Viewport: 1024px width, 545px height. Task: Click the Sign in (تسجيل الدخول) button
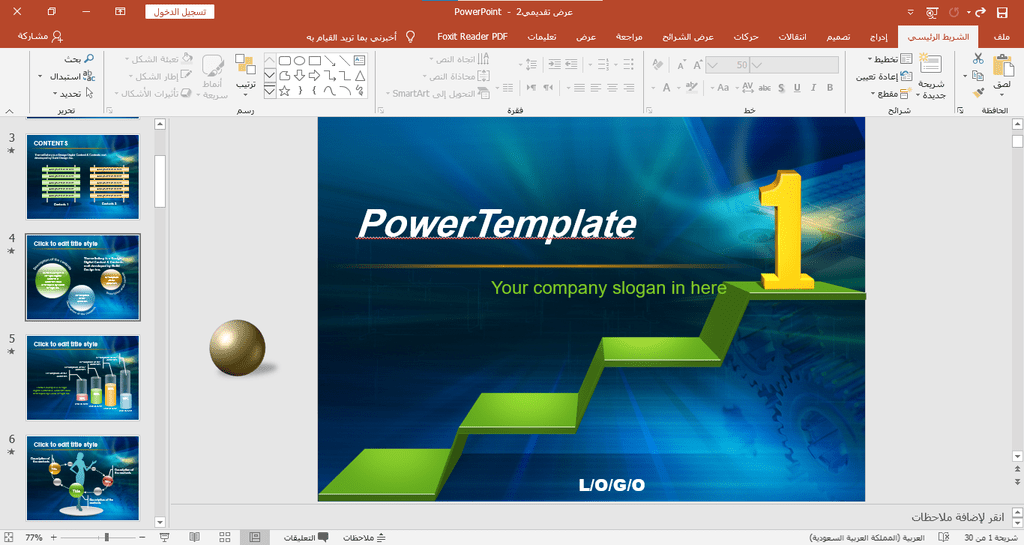pos(180,12)
